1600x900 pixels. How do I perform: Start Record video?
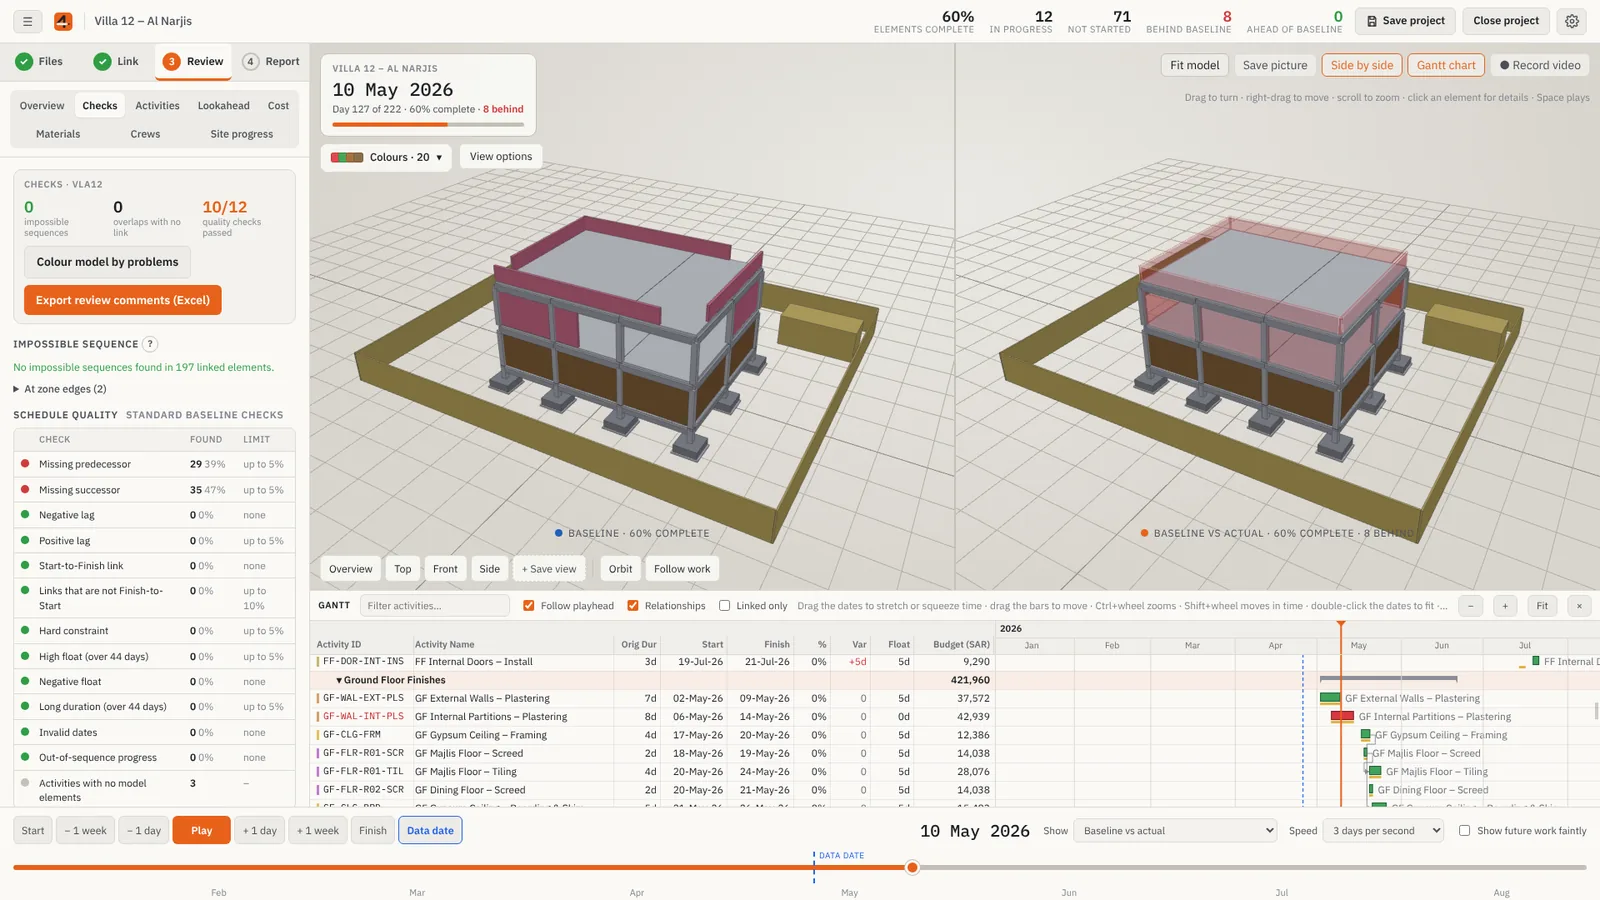(1540, 65)
